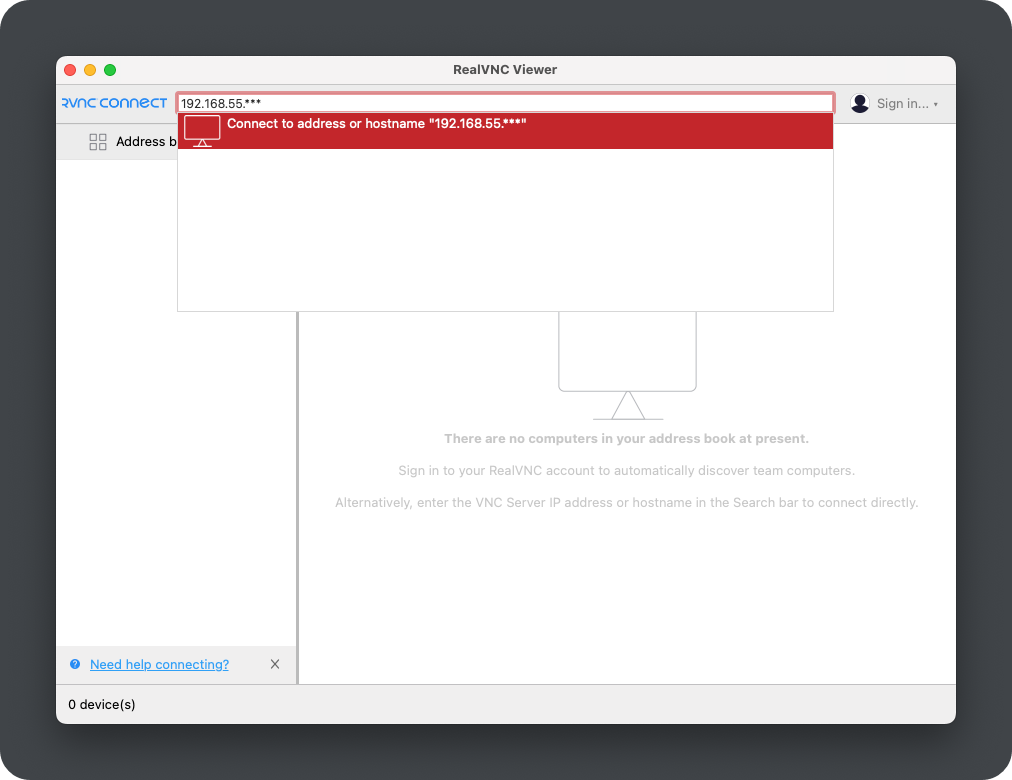
Task: Click the Address book grid icon
Action: click(x=97, y=142)
